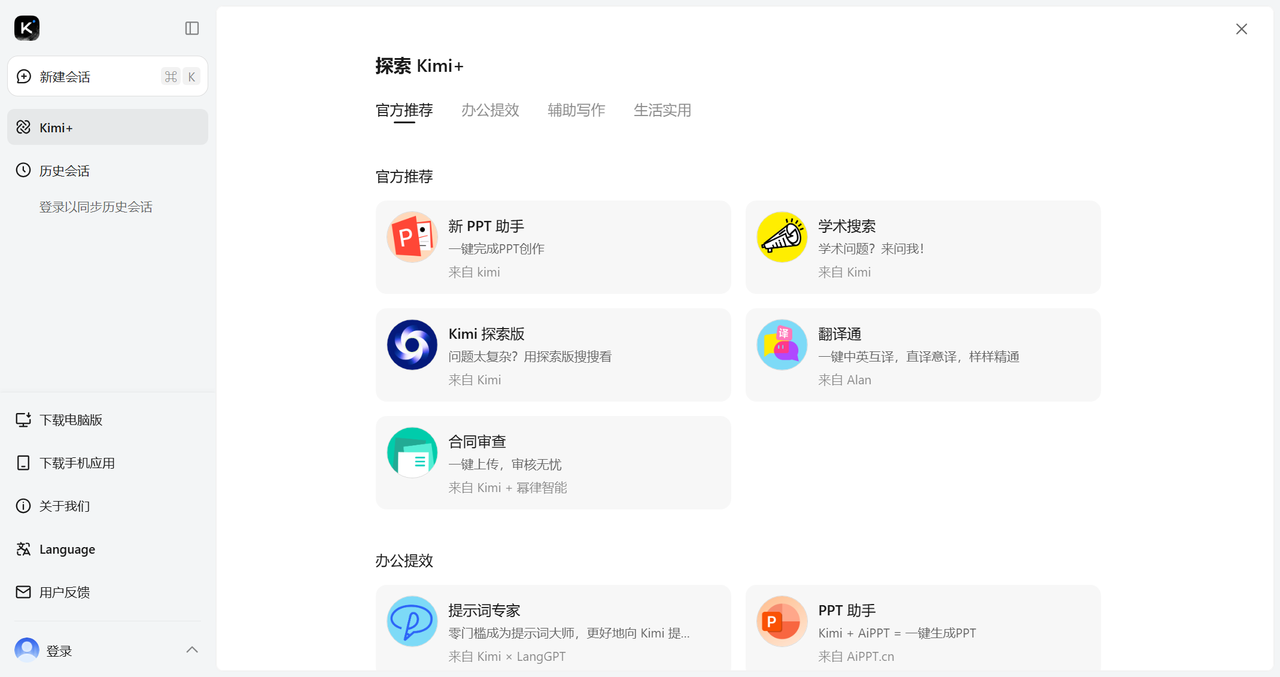Open the Kimi 探索版 card
The width and height of the screenshot is (1280, 677).
553,355
